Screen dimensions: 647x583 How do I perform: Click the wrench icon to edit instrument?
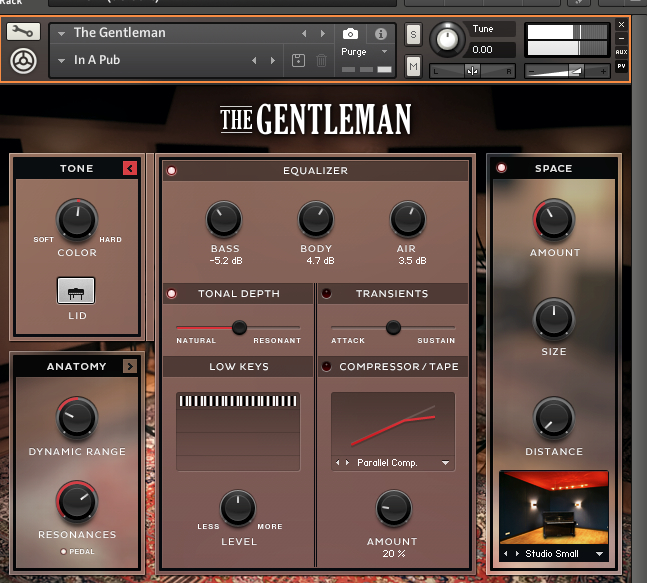(22, 31)
